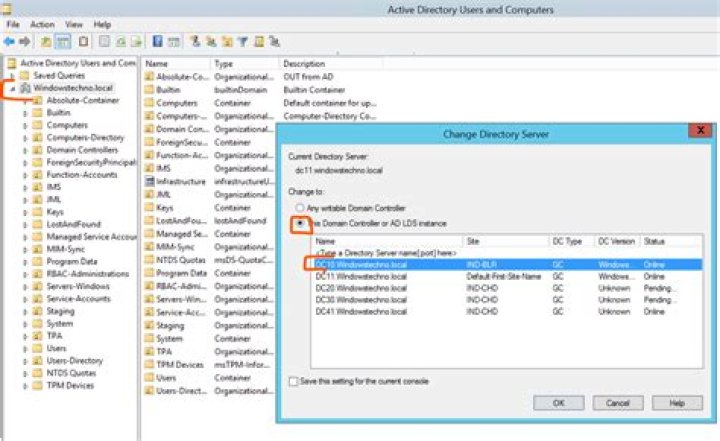Expand the Saved Queries tree node
This screenshot has width=720, height=441.
click(12, 75)
